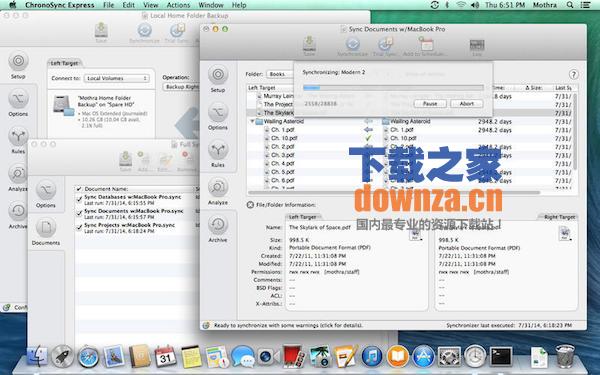Select Options icon in the container window sidebar
This screenshot has width=600, height=375.
pyautogui.click(x=46, y=194)
